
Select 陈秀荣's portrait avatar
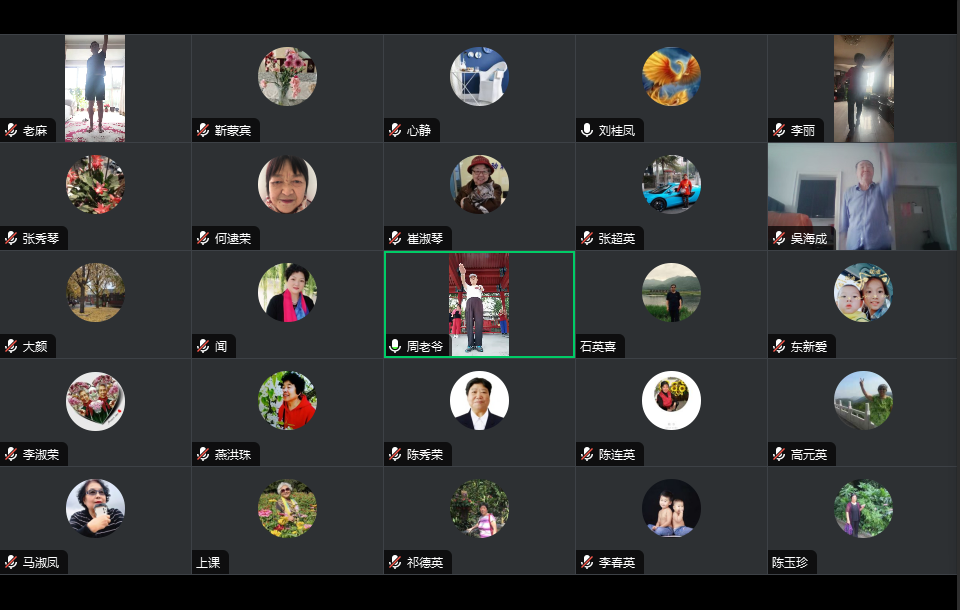(x=479, y=401)
